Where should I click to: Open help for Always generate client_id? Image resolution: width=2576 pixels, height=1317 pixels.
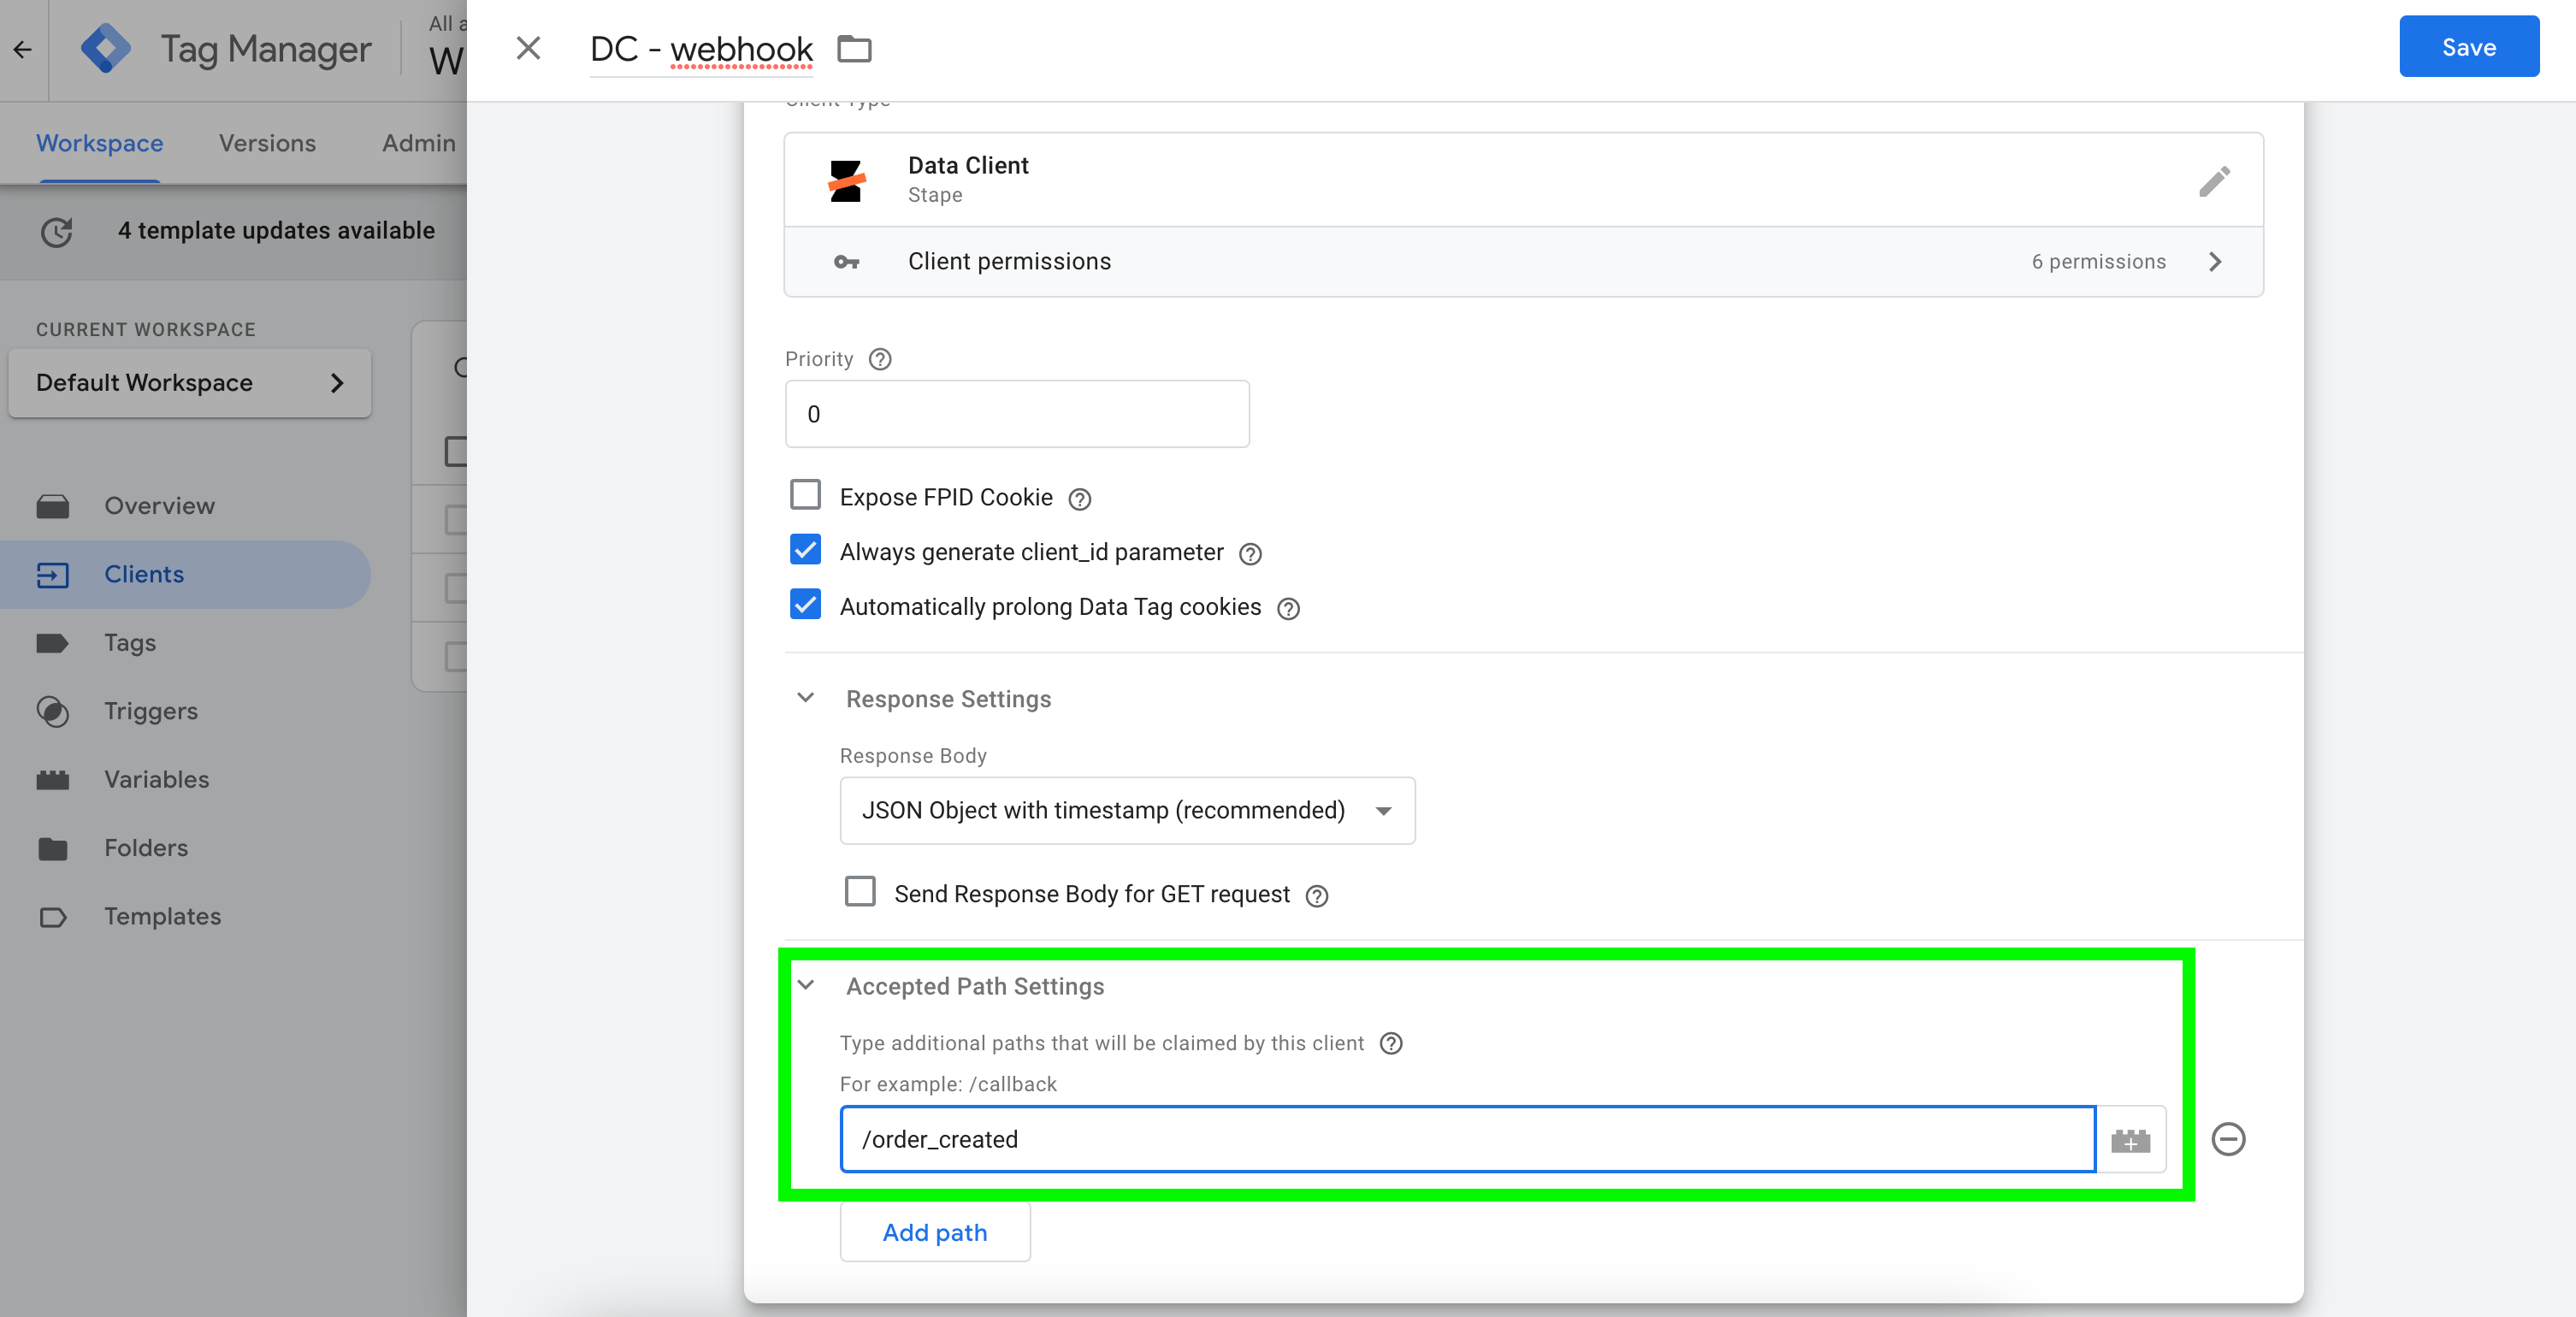(1250, 553)
